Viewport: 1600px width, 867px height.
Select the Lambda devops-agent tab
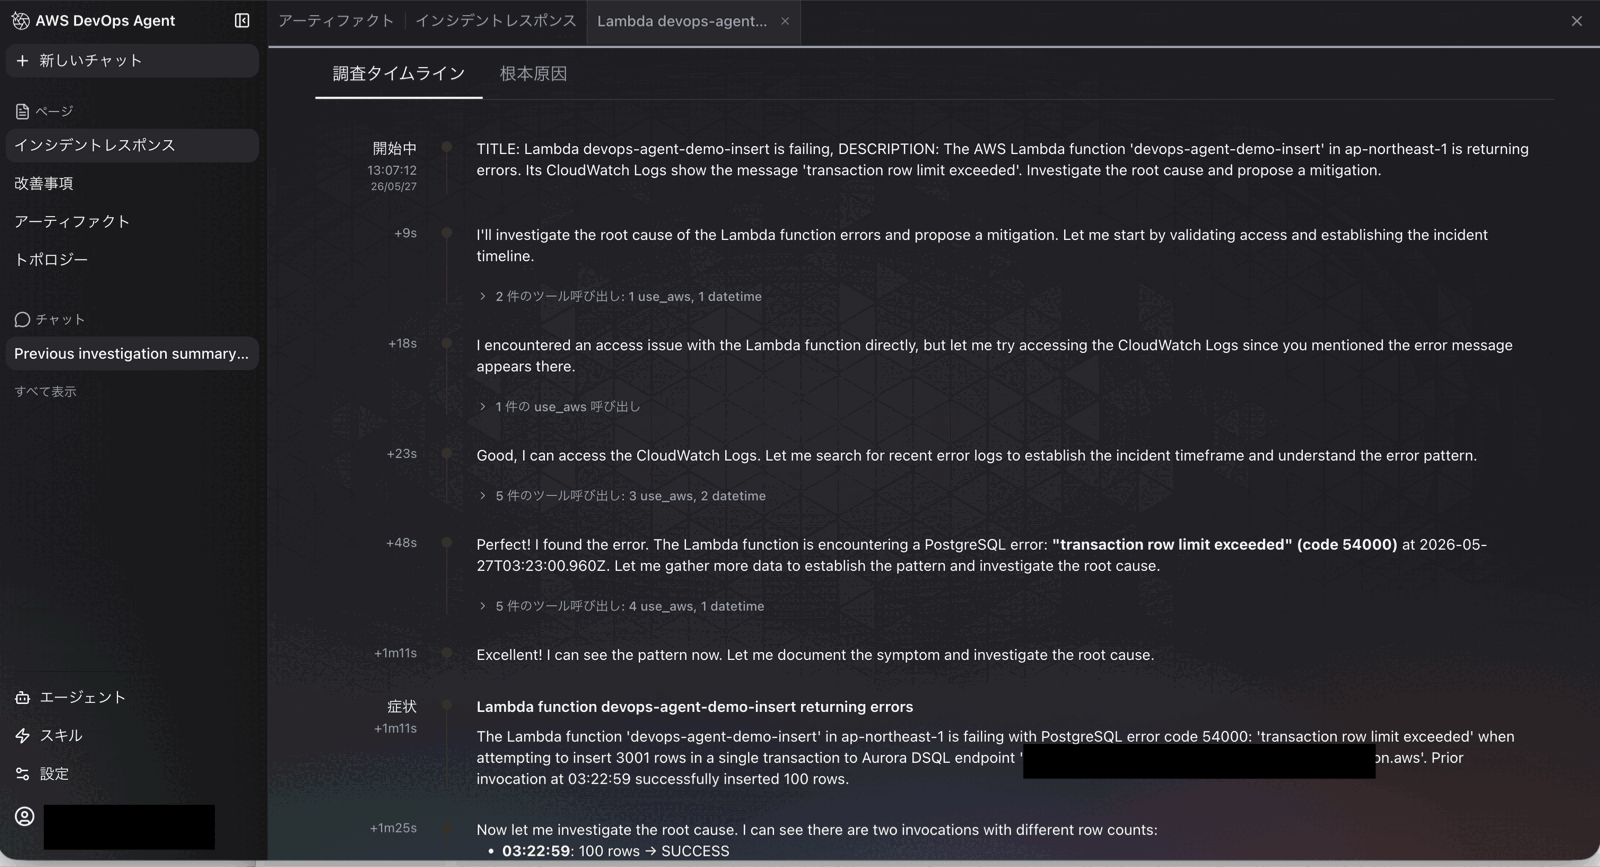[682, 21]
